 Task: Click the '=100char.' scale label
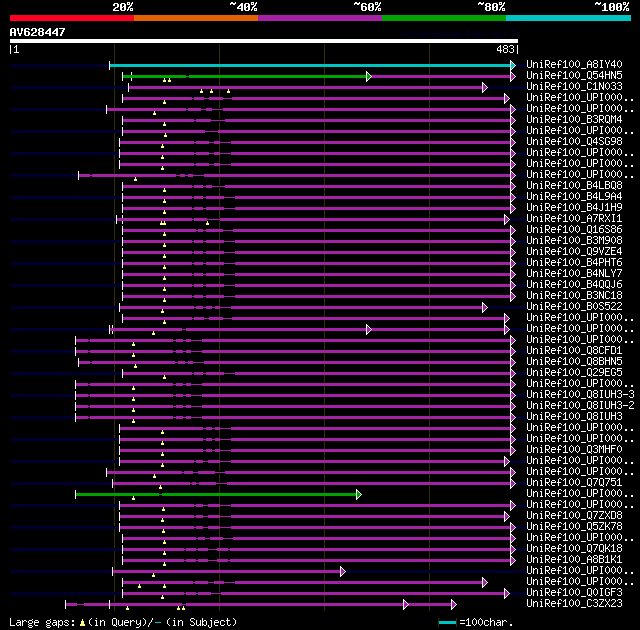pyautogui.click(x=486, y=623)
